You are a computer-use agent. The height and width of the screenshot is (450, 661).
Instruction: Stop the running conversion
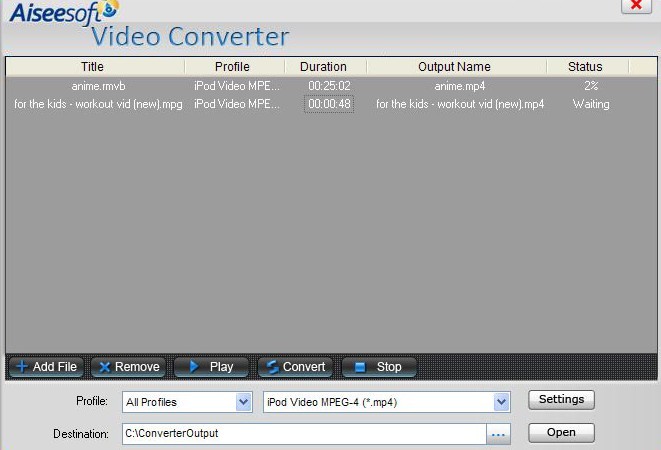click(379, 367)
